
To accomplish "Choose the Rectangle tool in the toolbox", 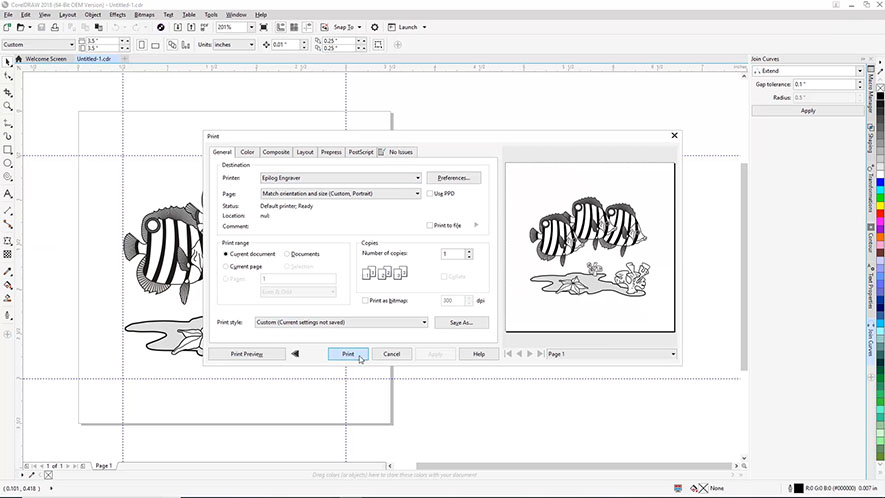I will (x=8, y=149).
